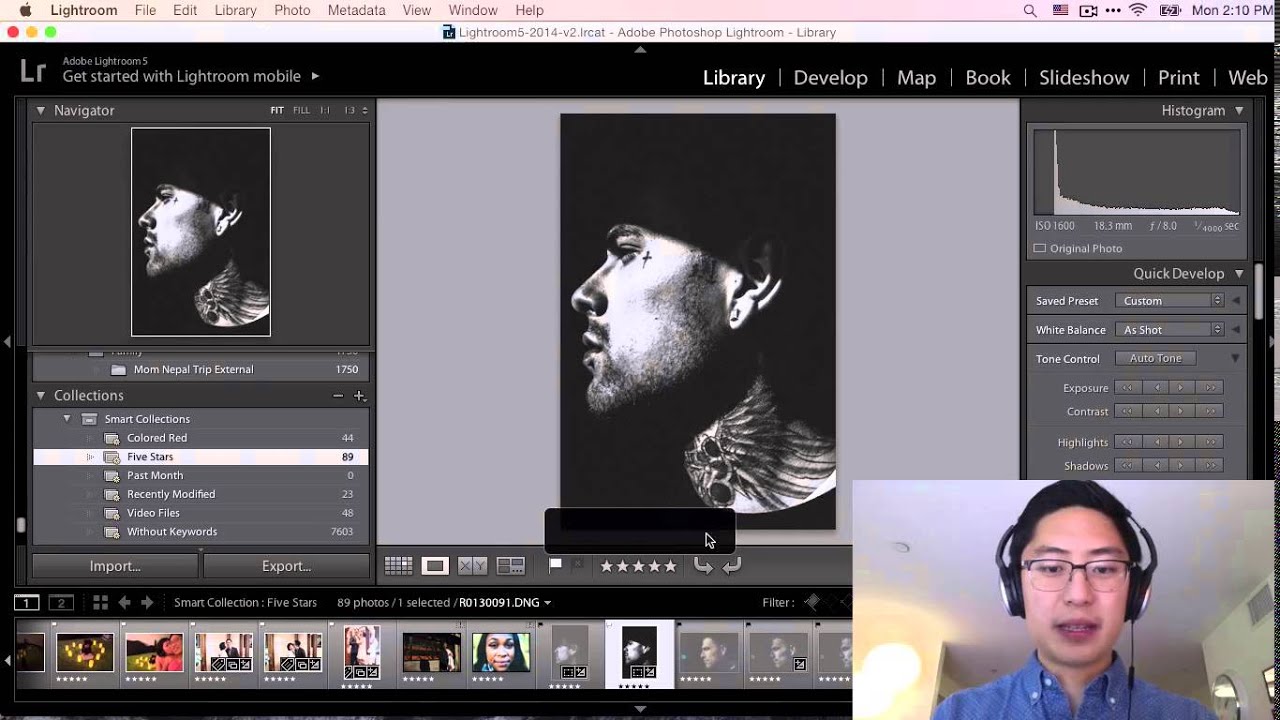Image resolution: width=1280 pixels, height=720 pixels.
Task: Open the Saved Preset dropdown
Action: click(x=1170, y=301)
